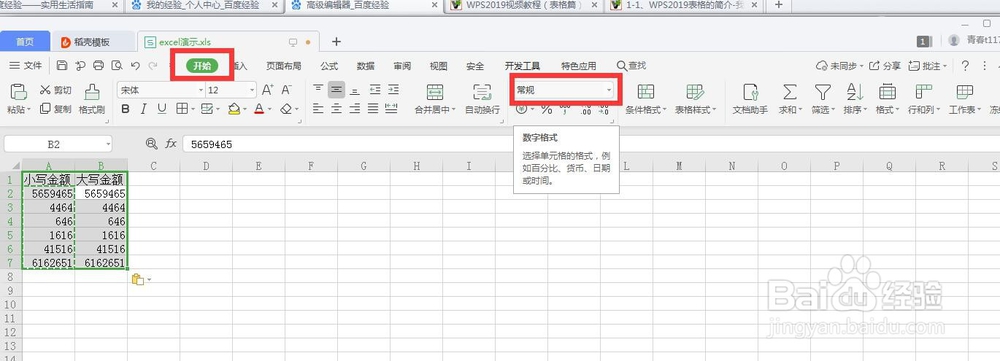Click the Merge and Center (合并居中) icon

click(435, 91)
